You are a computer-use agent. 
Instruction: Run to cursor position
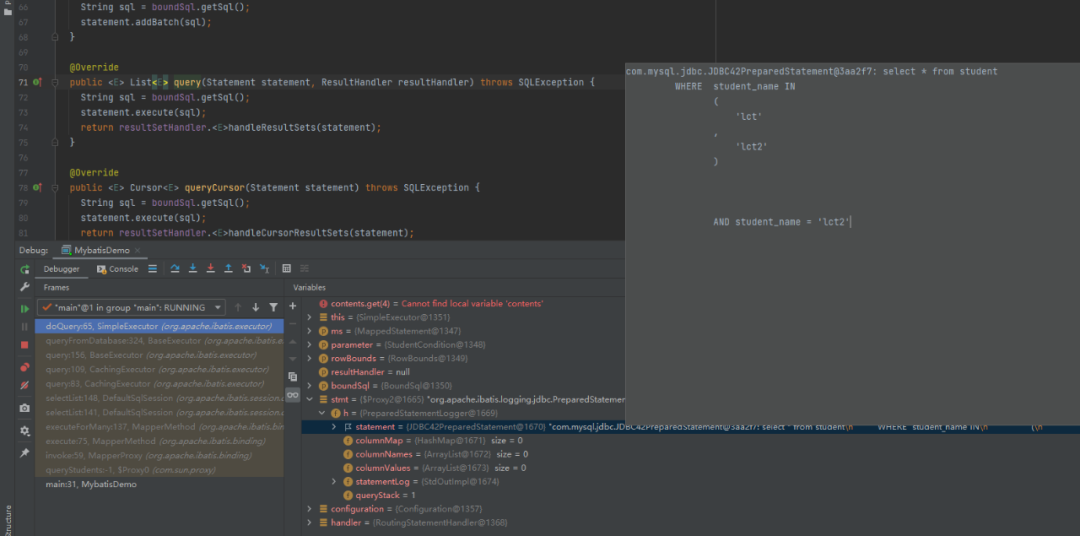264,269
